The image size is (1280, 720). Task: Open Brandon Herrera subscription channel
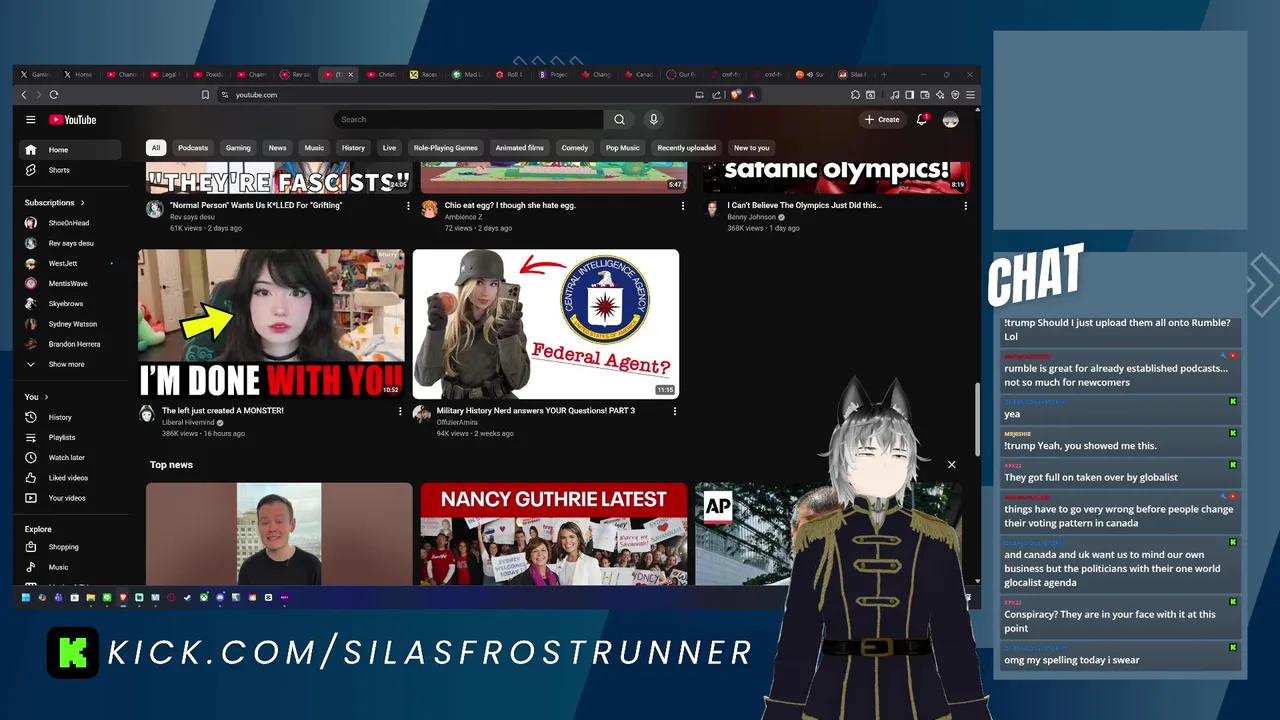click(70, 344)
